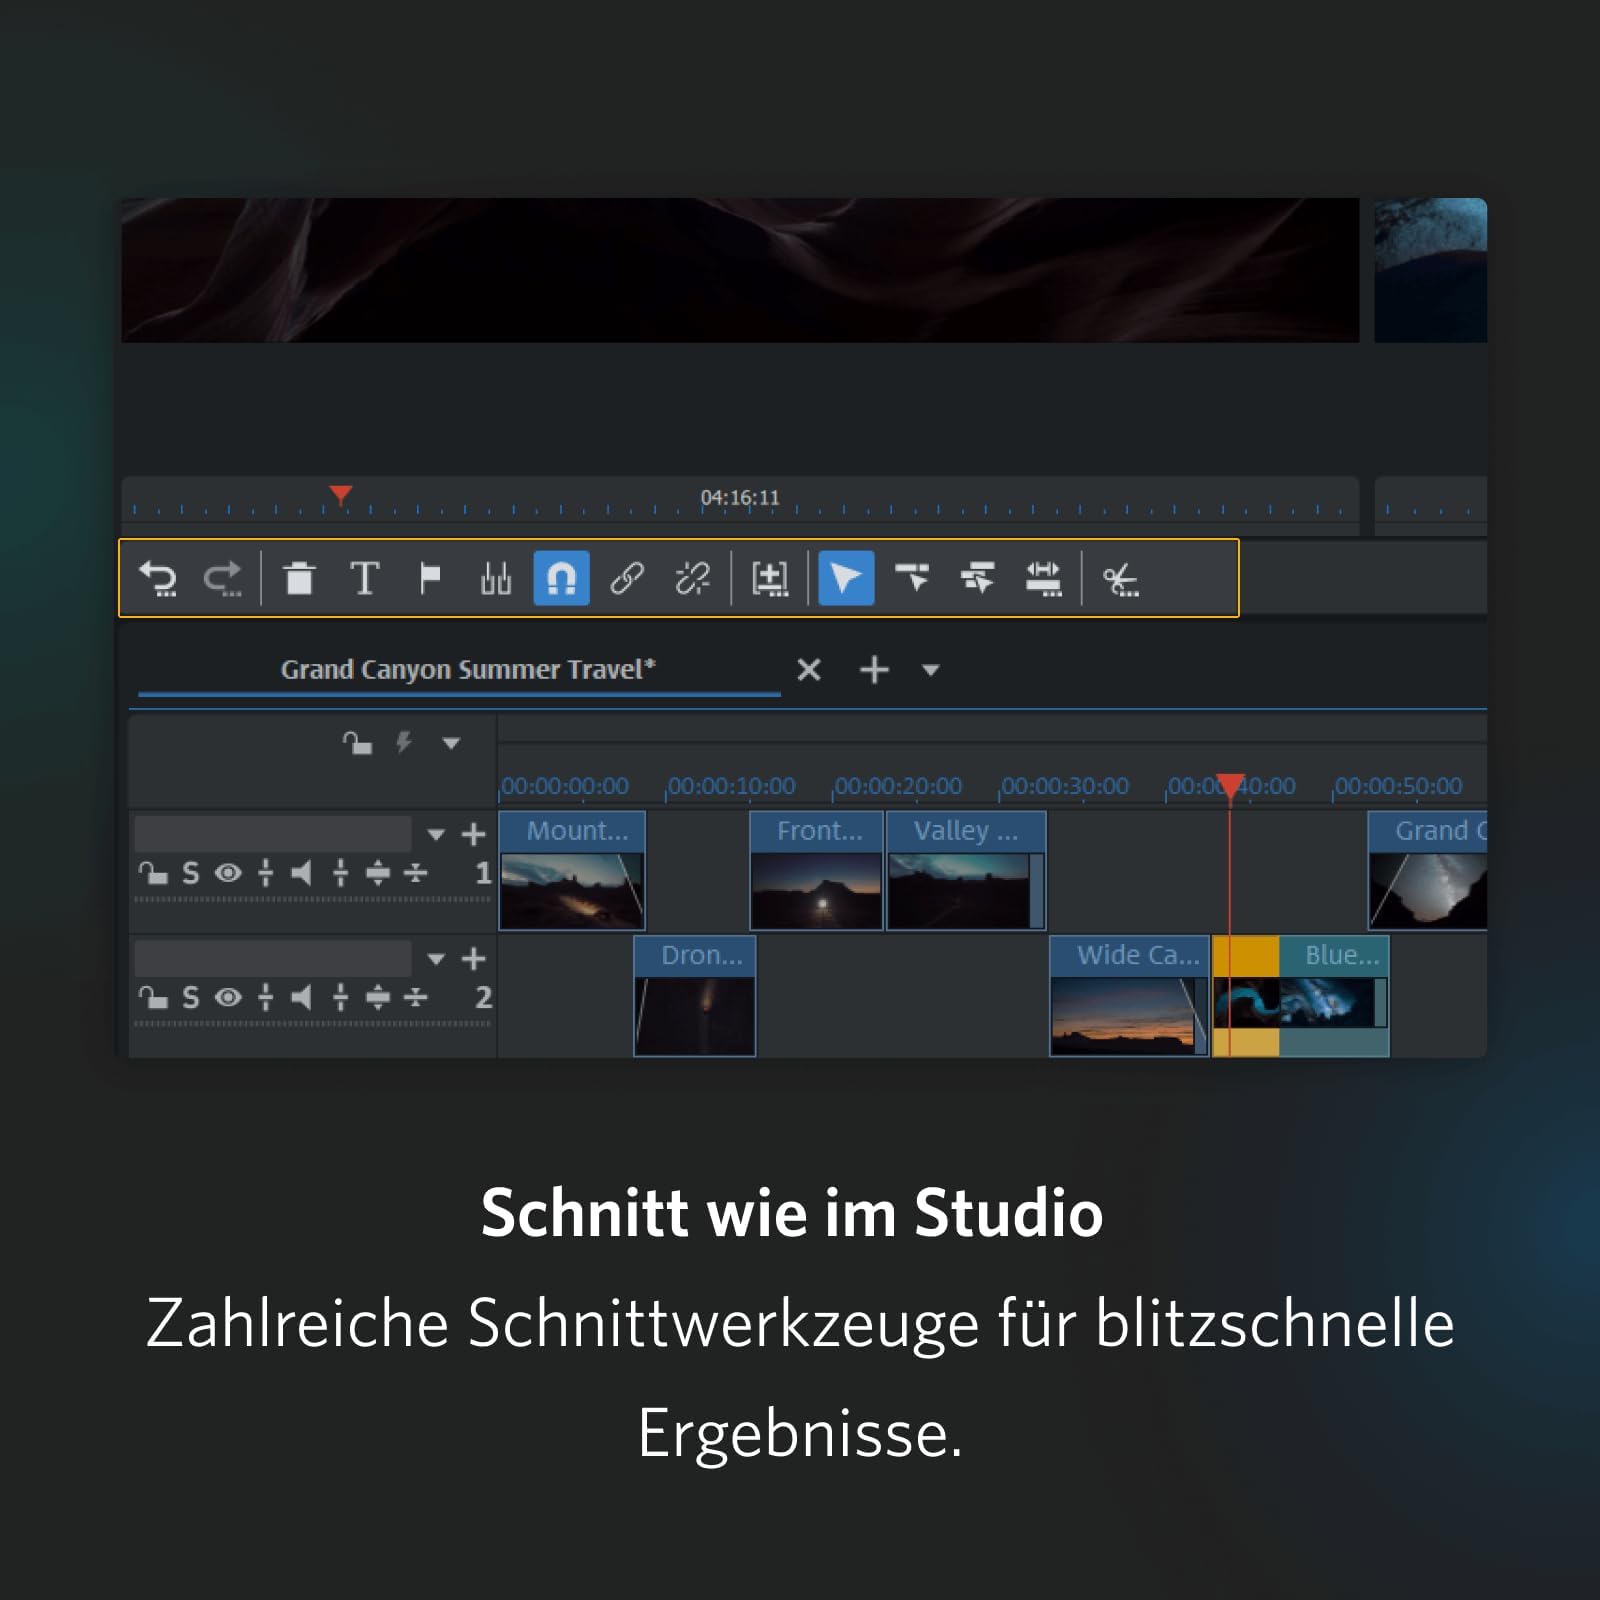Screen dimensions: 1600x1600
Task: Toggle track 2 eye visibility
Action: 228,997
